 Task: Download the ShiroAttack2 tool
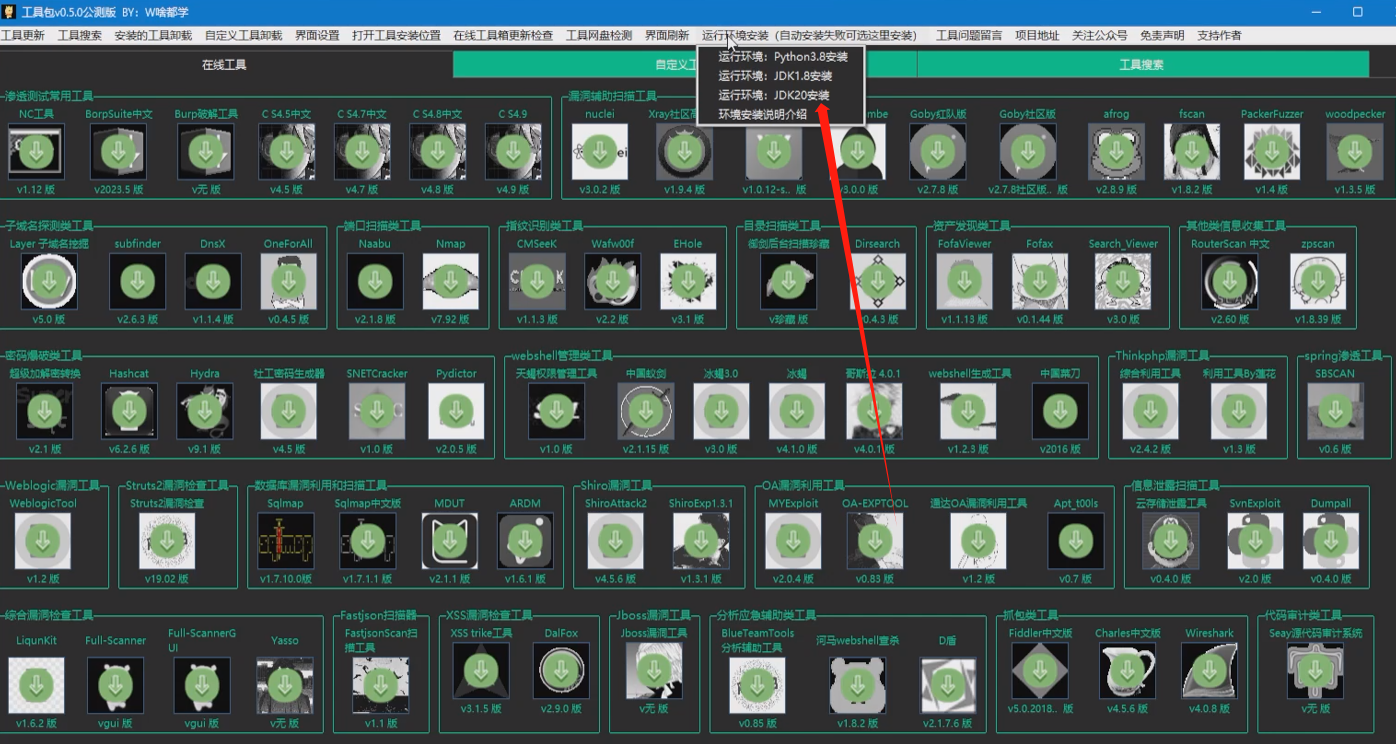coord(615,541)
